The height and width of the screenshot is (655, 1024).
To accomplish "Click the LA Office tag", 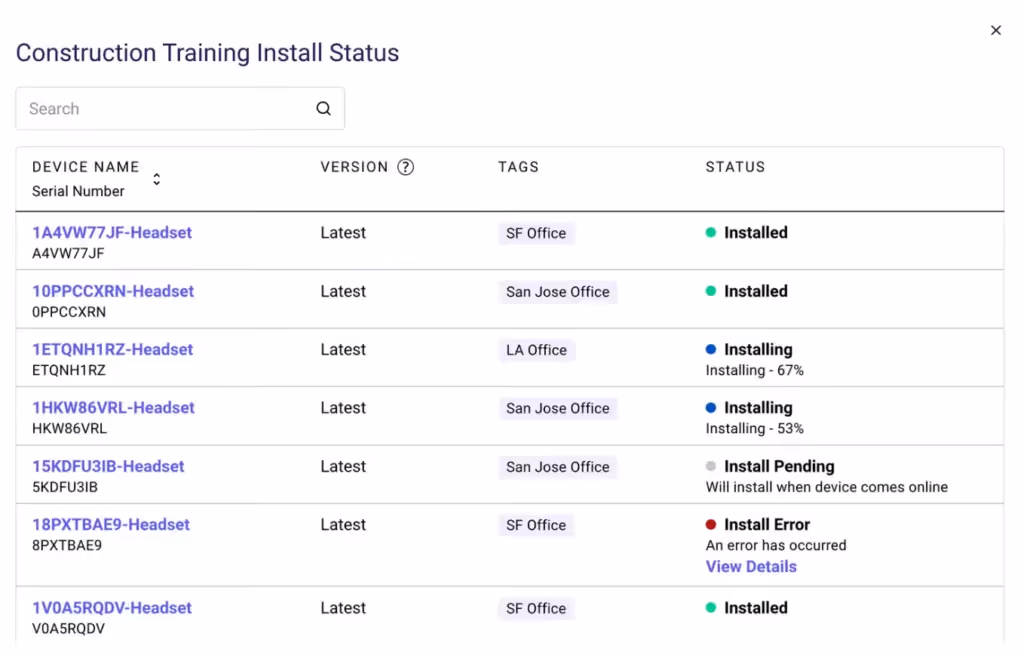I will click(536, 350).
